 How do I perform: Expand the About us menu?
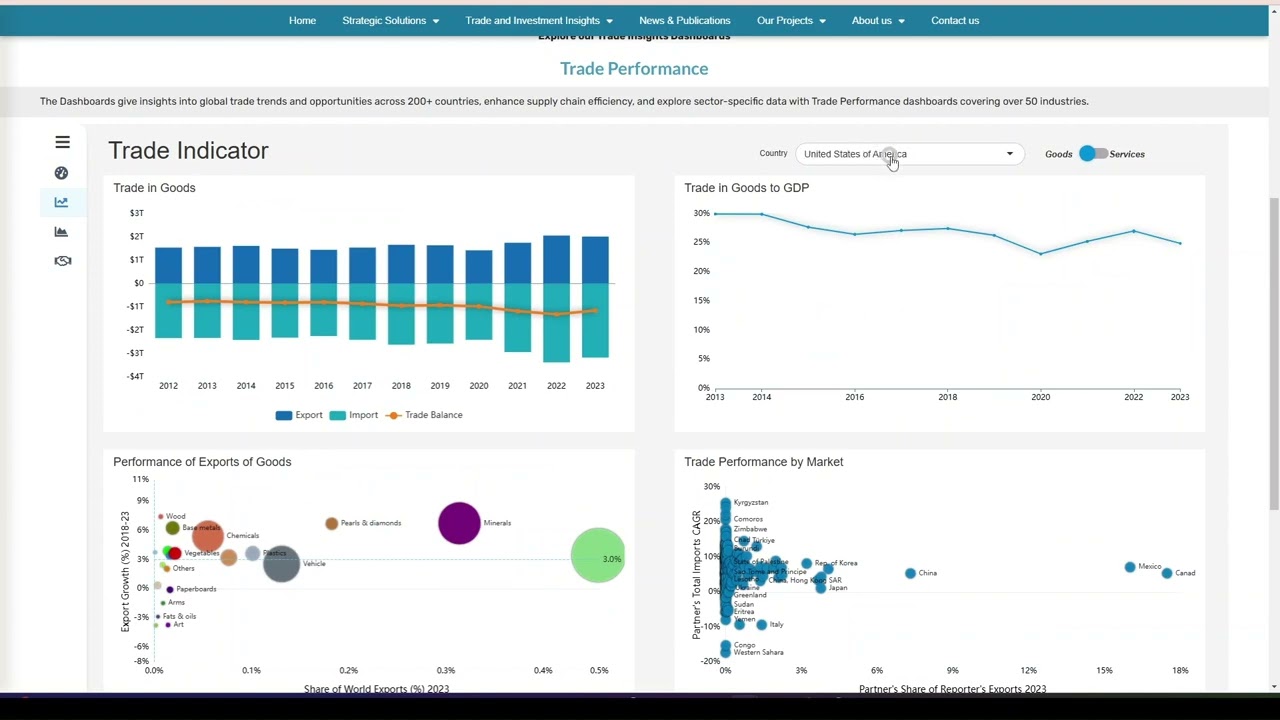pyautogui.click(x=878, y=20)
